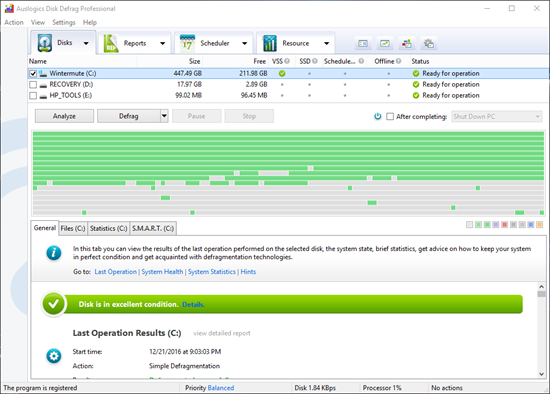Image resolution: width=550 pixels, height=394 pixels.
Task: Click the first panel-layout toolbar icon
Action: tap(363, 44)
